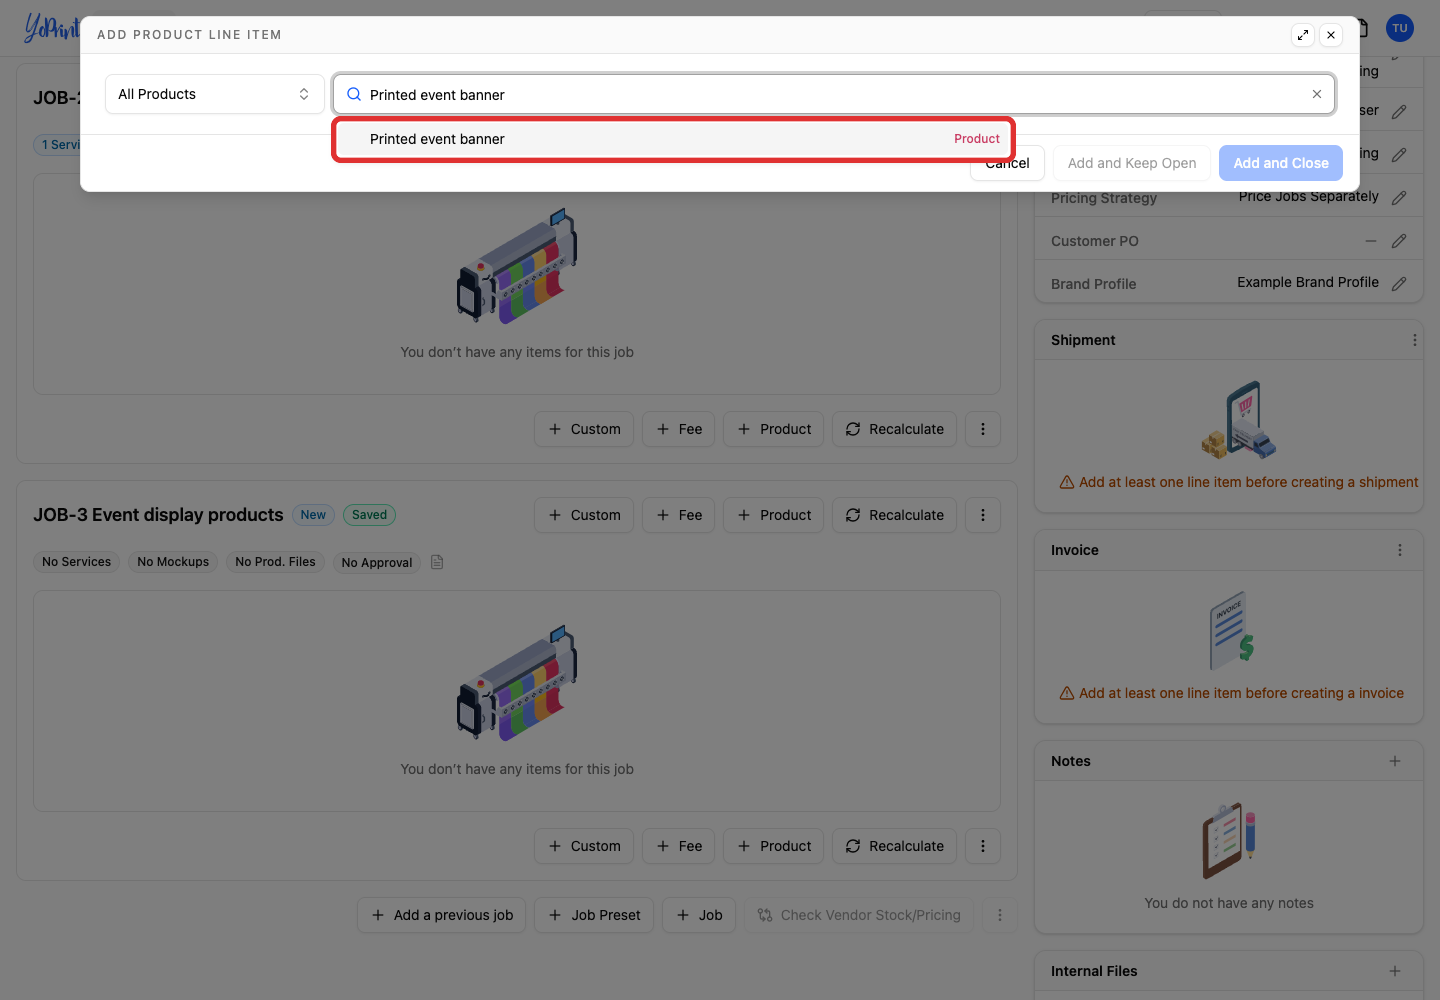The height and width of the screenshot is (1000, 1440).
Task: Add a new note with the plus icon
Action: [x=1395, y=761]
